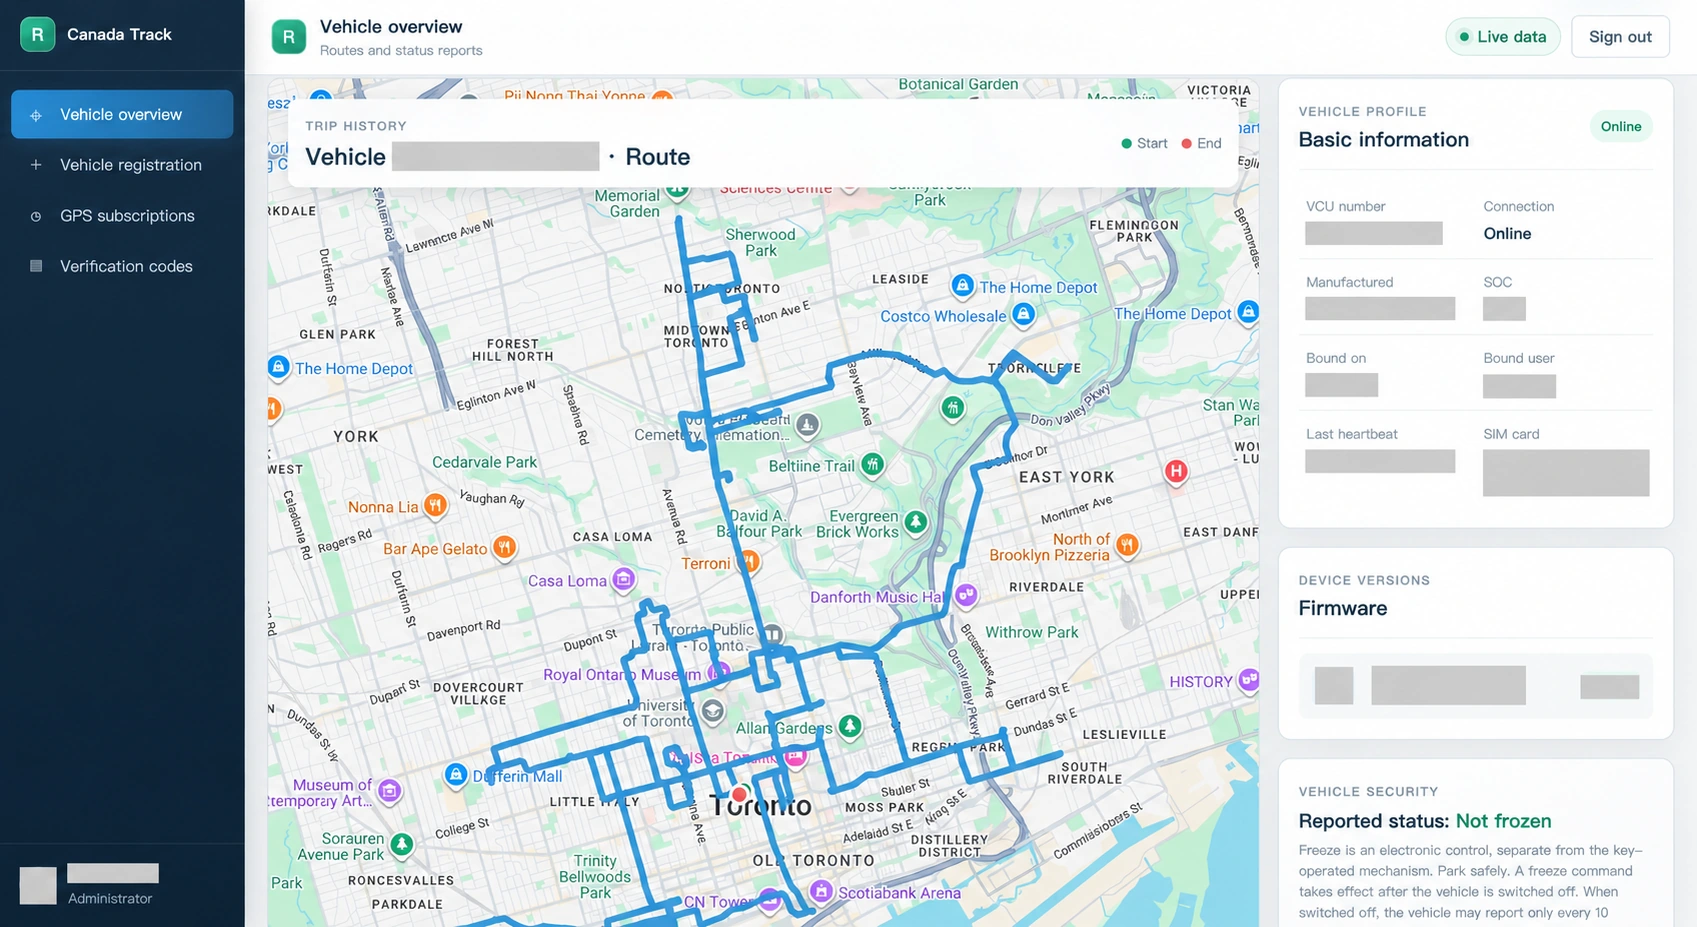Click the Costco Wholesale map pin

point(1023,314)
